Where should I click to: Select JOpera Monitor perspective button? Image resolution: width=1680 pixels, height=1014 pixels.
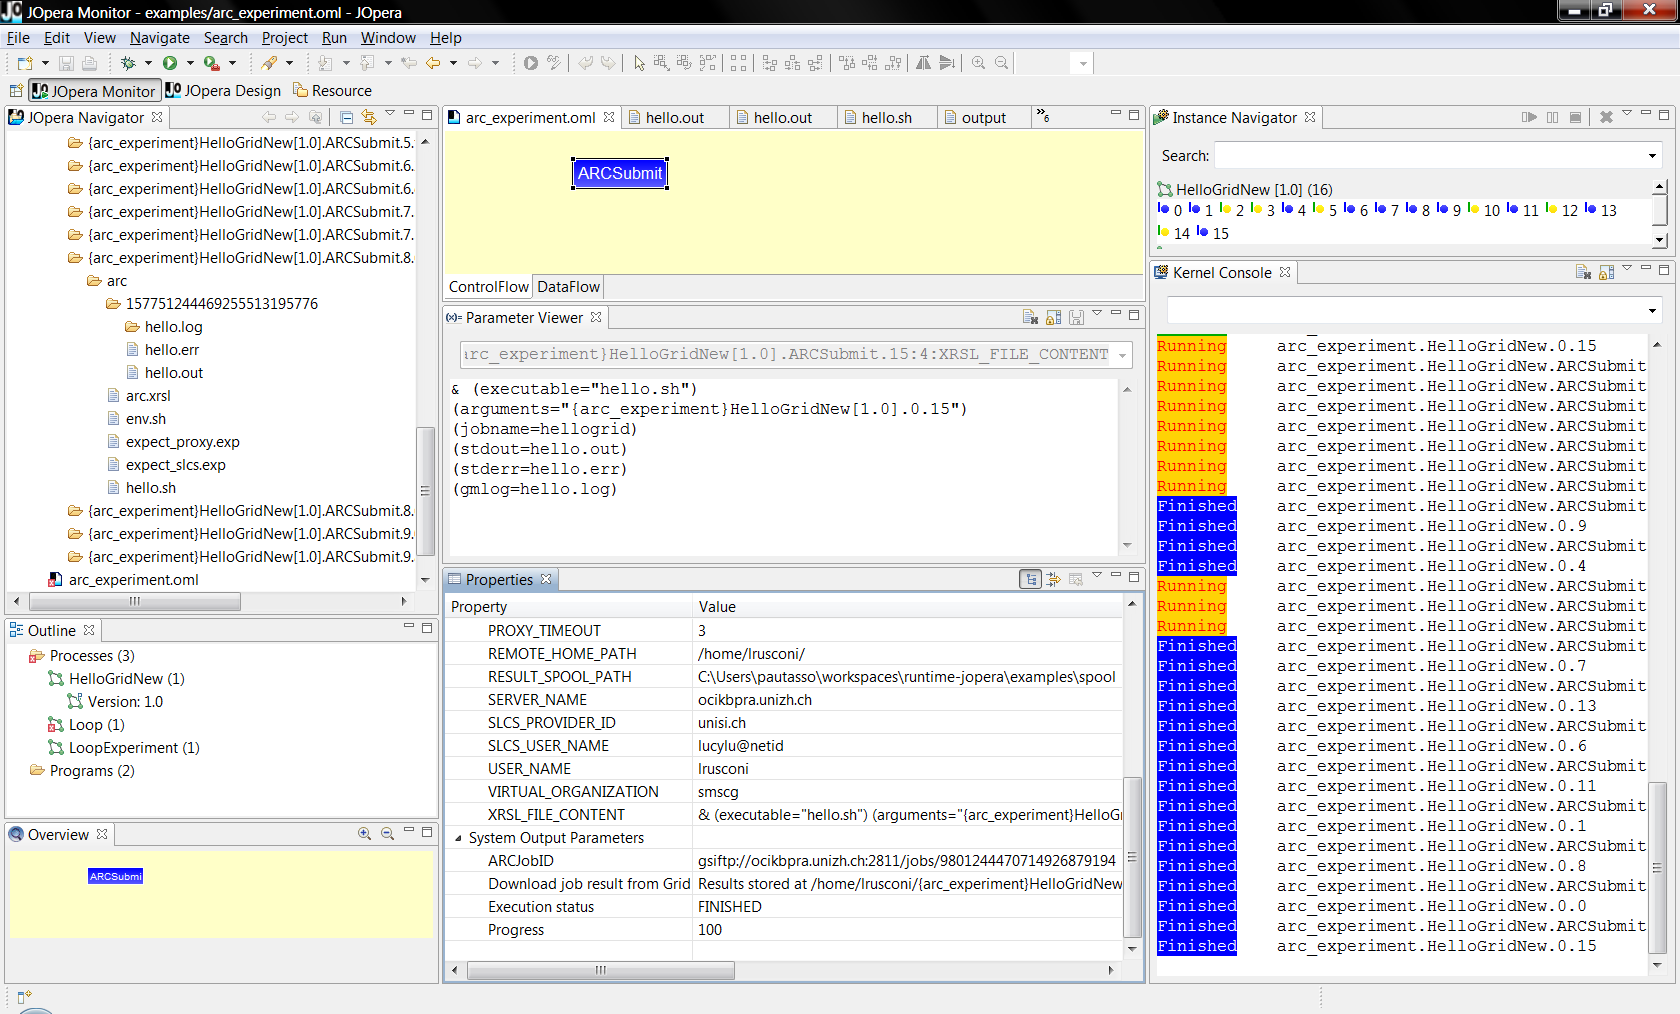(x=93, y=91)
